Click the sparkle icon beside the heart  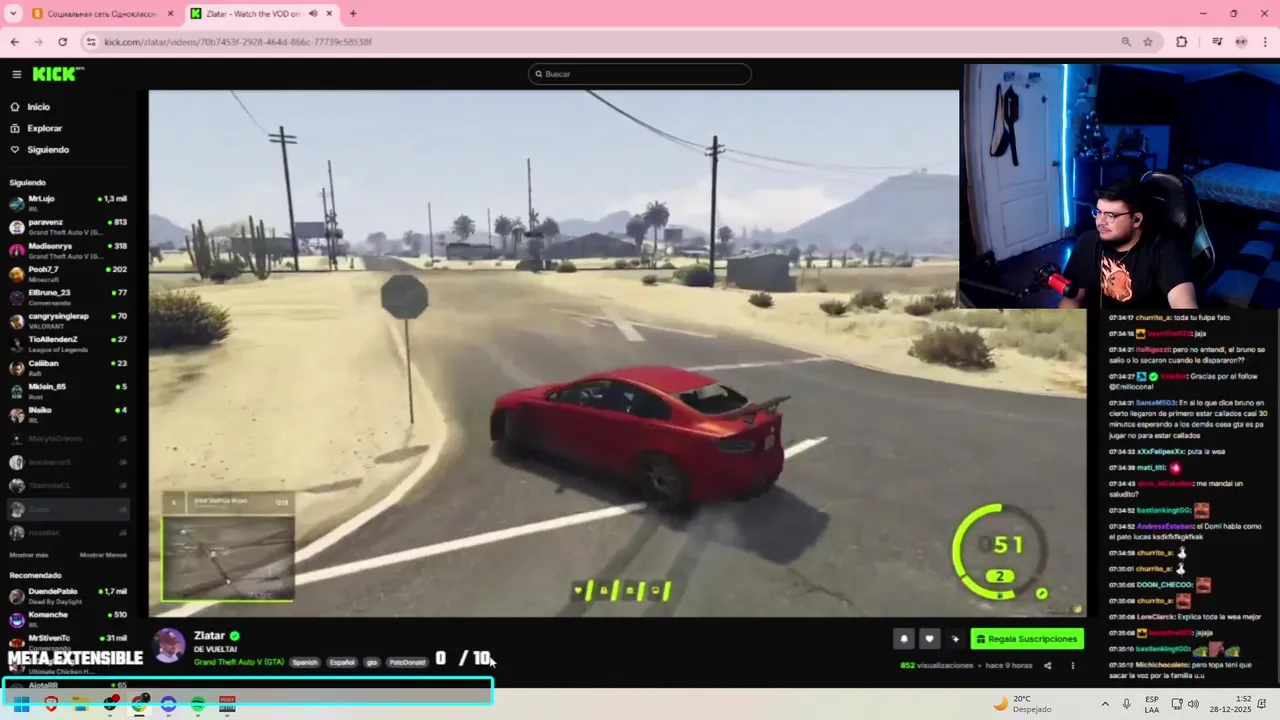pos(955,639)
